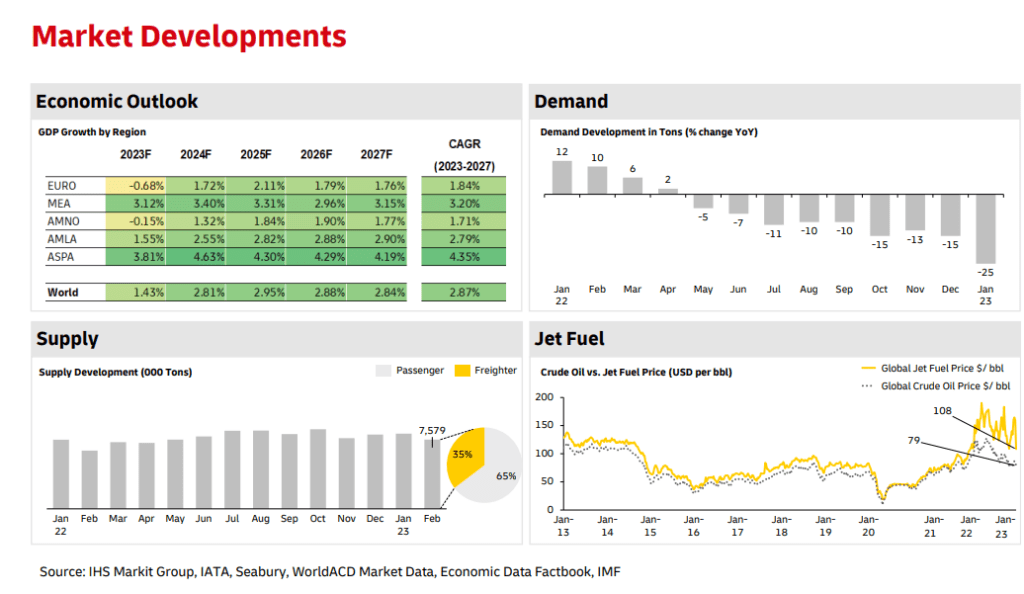Click the Passenger legend gray swatch
The height and width of the screenshot is (594, 1024).
[383, 371]
